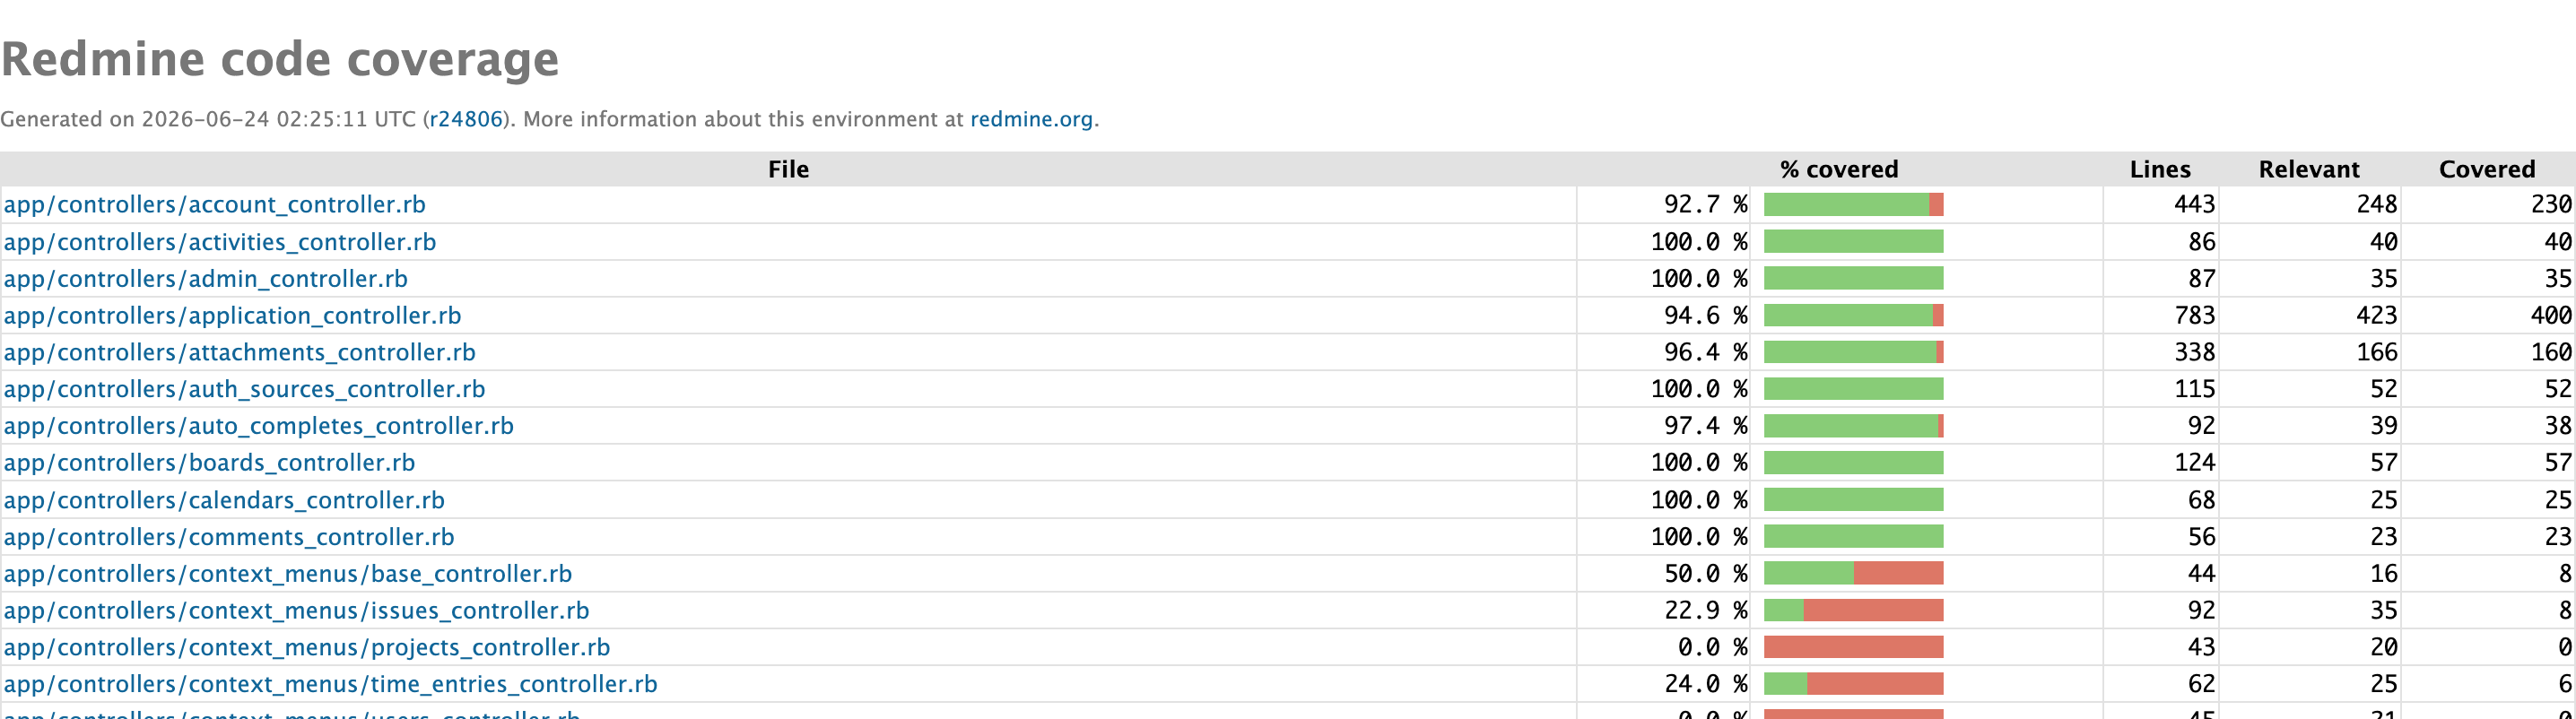The width and height of the screenshot is (2576, 719).
Task: Click coverage bar for base_controller.rb row
Action: point(1853,573)
